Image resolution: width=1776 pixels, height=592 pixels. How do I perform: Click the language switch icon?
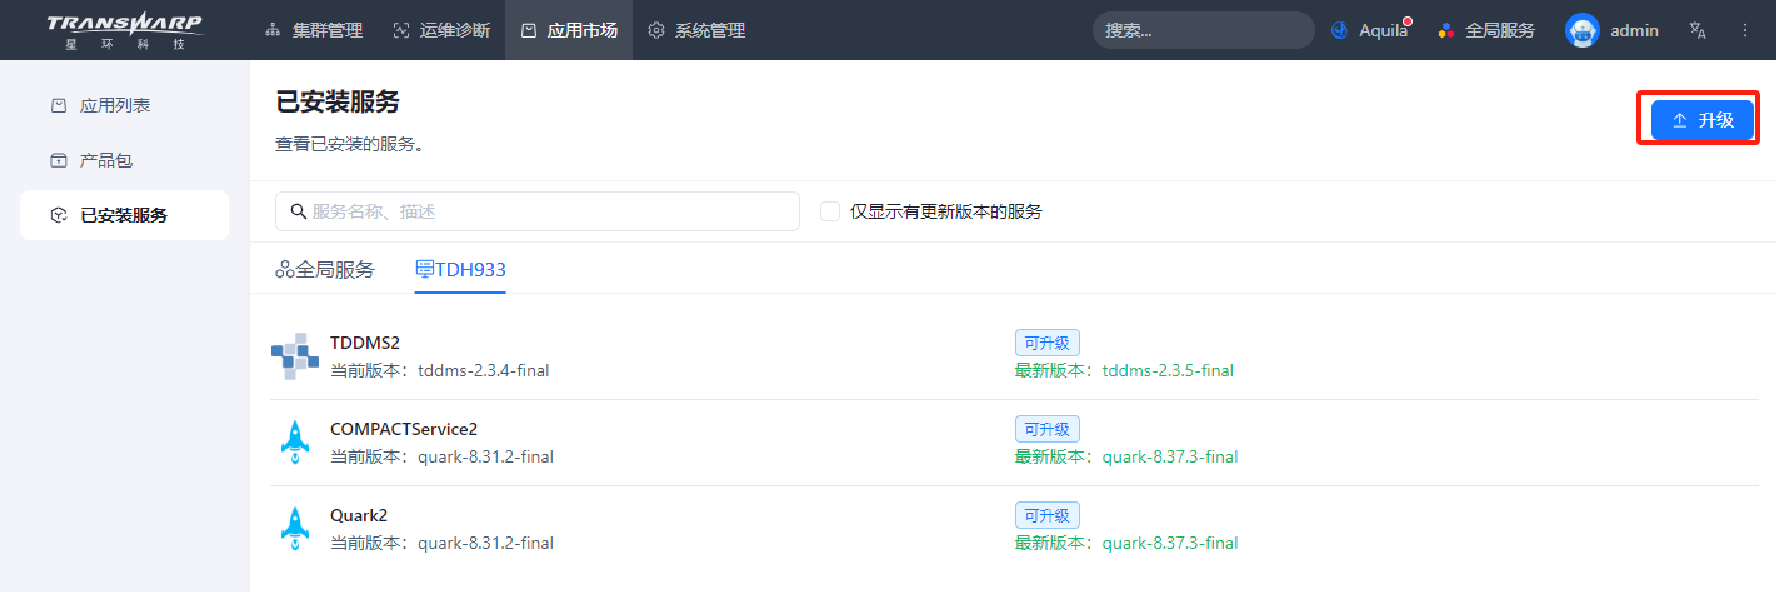1697,30
